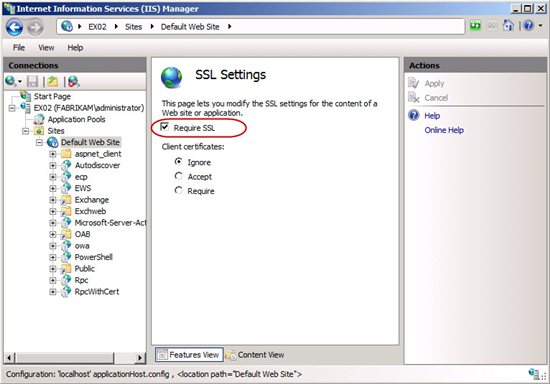The width and height of the screenshot is (550, 384).
Task: Click the Autodiscover application icon
Action: coord(66,165)
